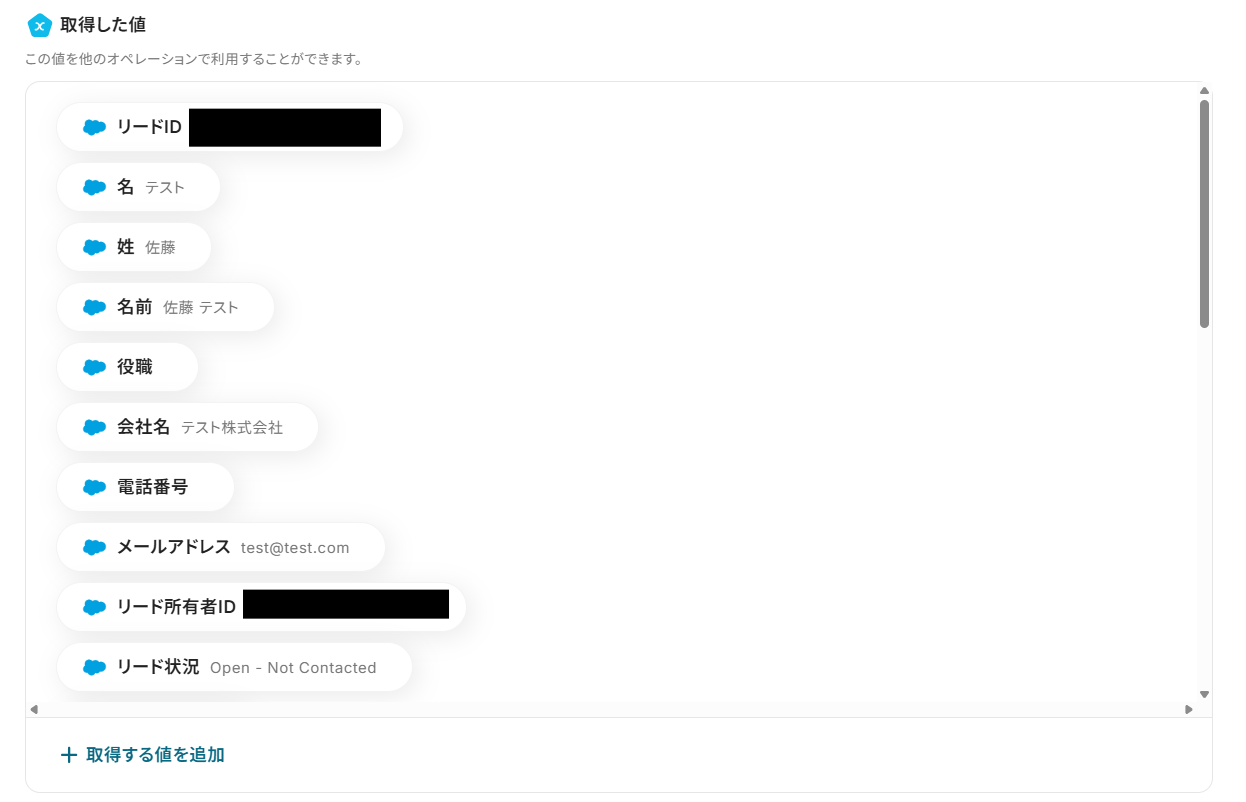This screenshot has width=1246, height=802.
Task: Click the horizontal scroll left arrow
Action: coord(34,709)
